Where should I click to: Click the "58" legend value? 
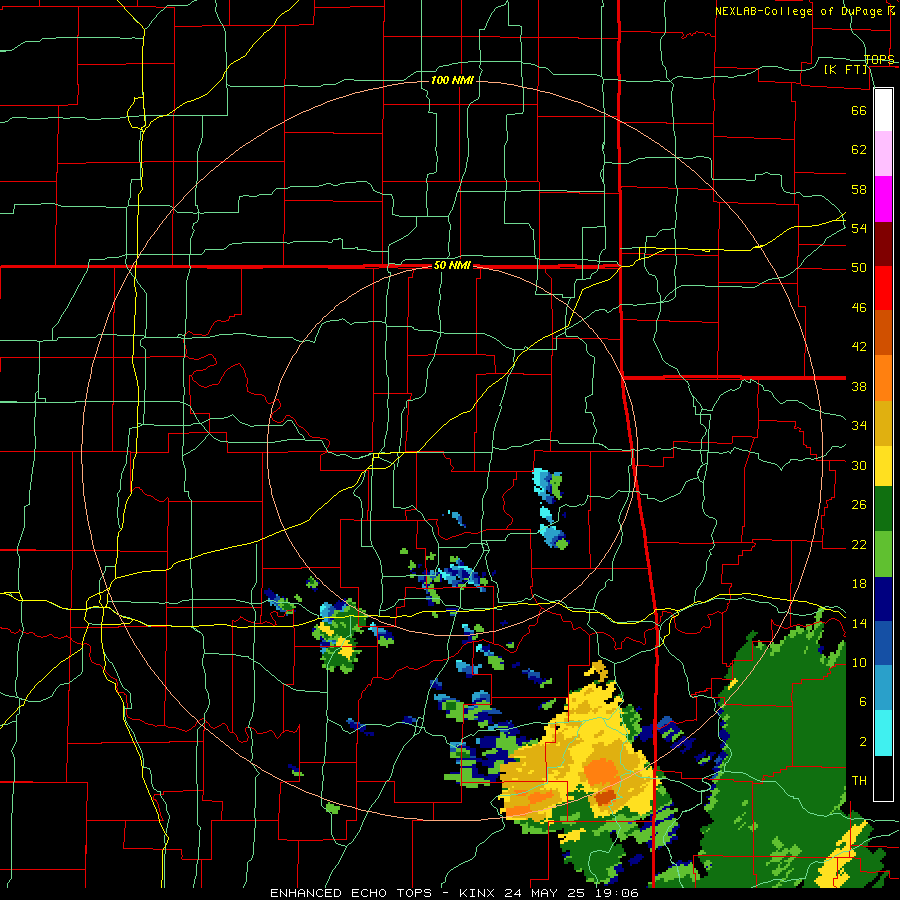click(859, 189)
